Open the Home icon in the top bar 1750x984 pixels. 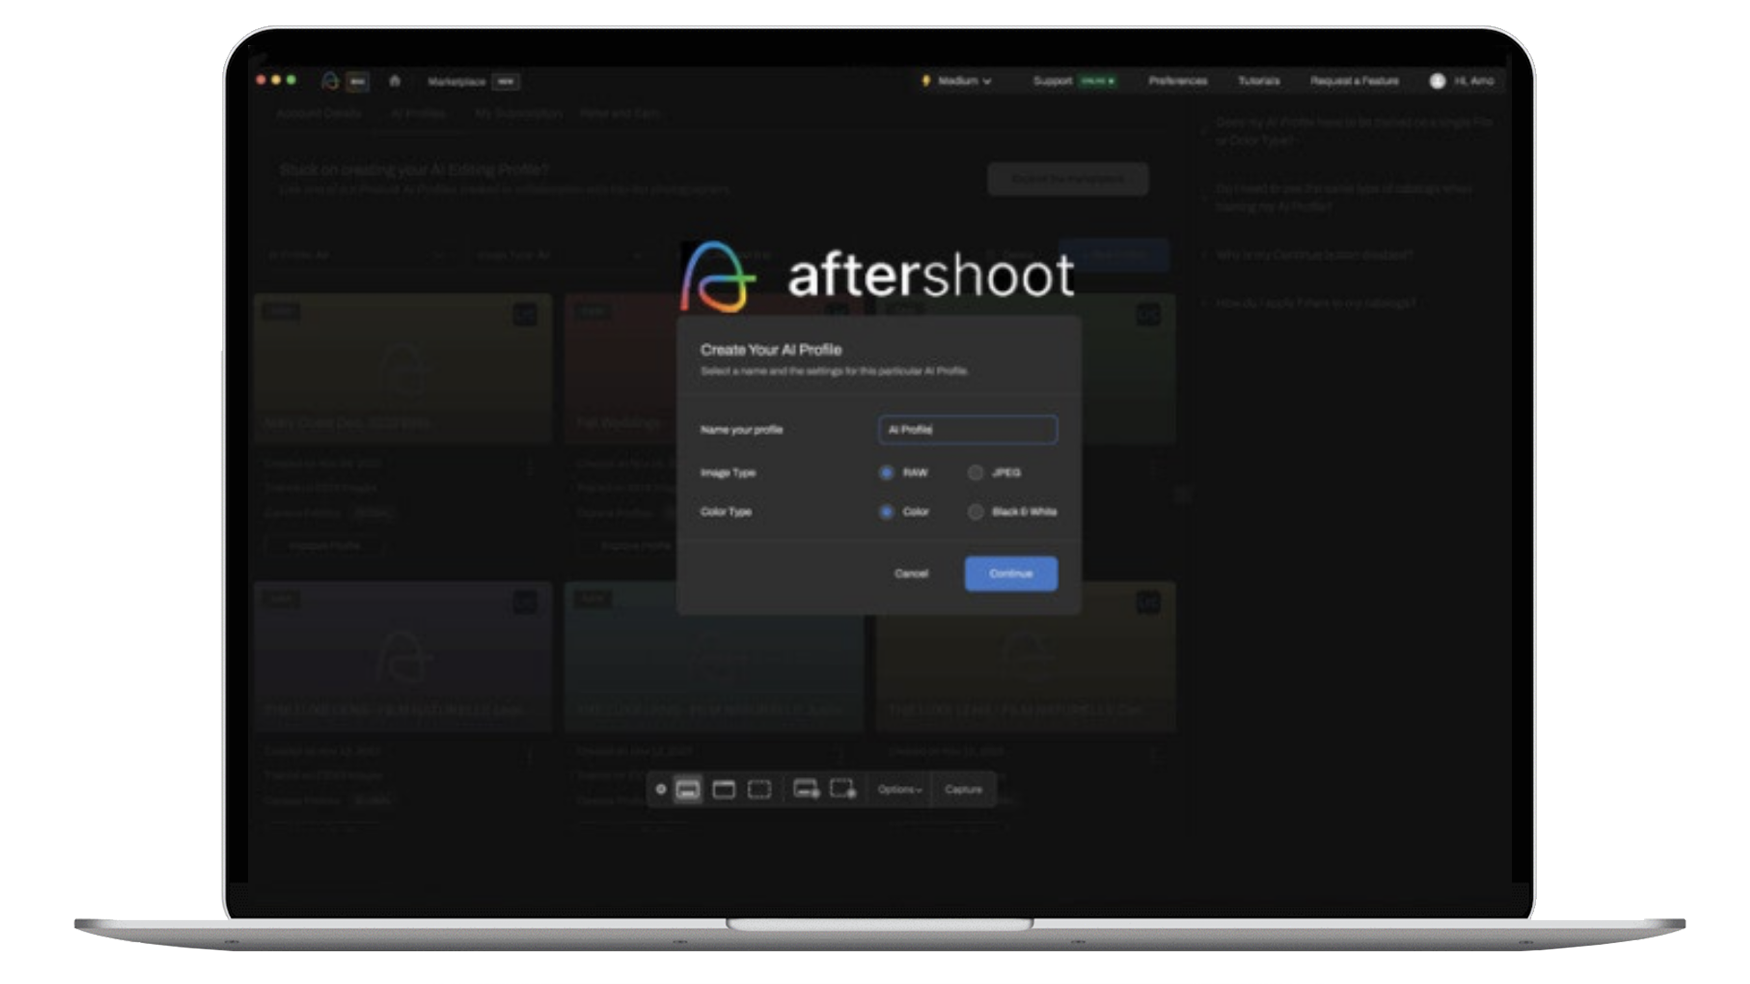(395, 82)
